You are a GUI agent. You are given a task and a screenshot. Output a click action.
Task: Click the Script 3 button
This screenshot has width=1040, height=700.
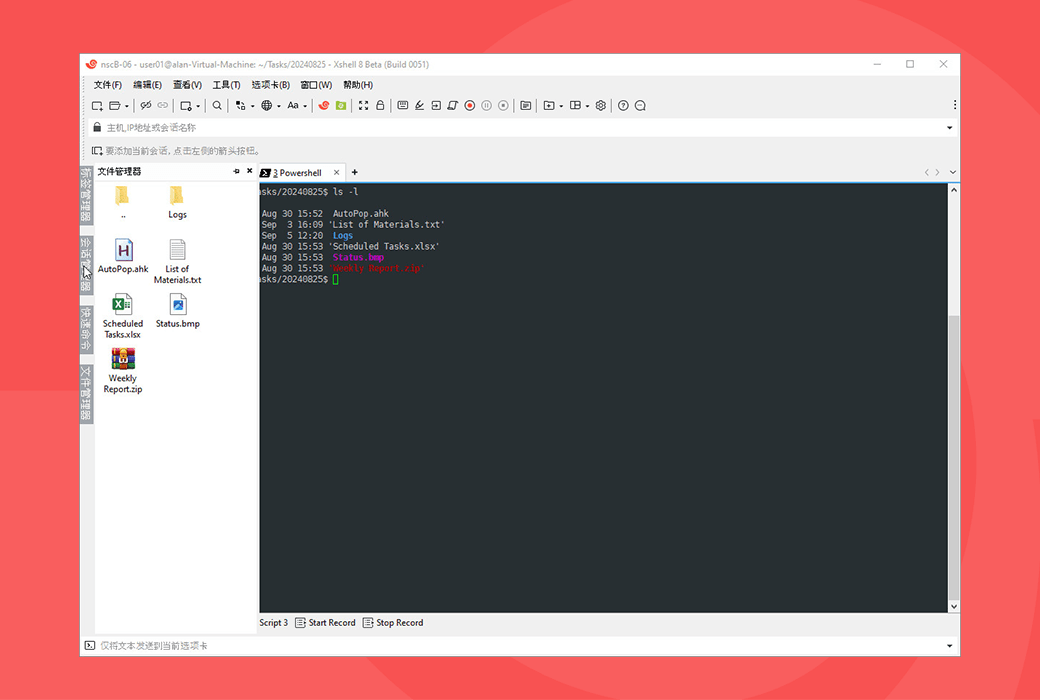[x=273, y=622]
